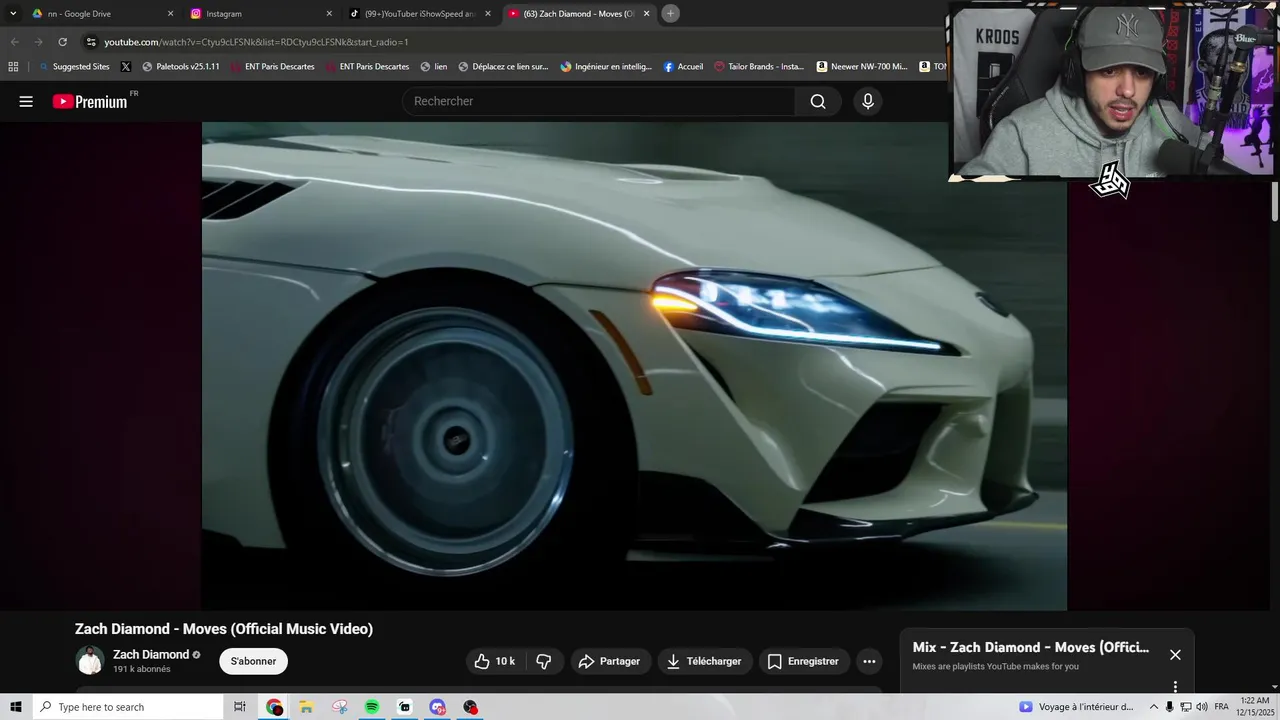Open the YouTube guide hamburger menu

26,101
